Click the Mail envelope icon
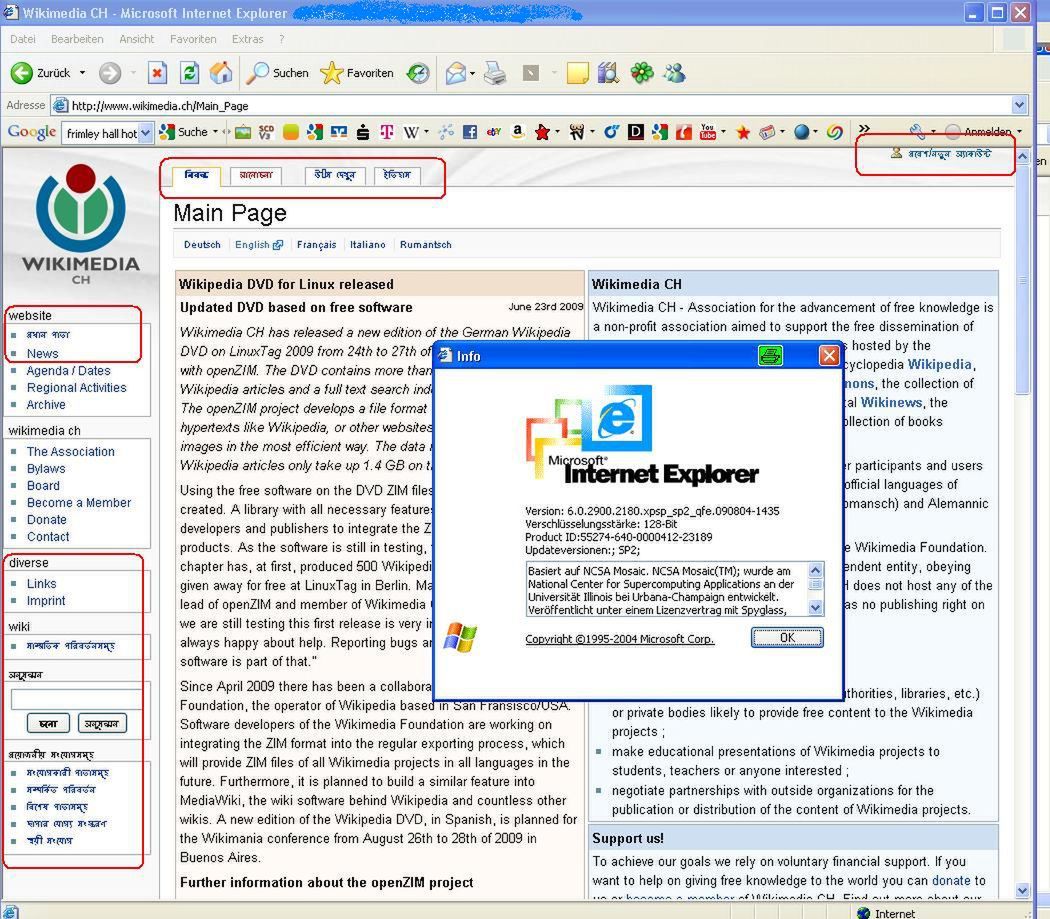This screenshot has height=919, width=1050. point(455,73)
